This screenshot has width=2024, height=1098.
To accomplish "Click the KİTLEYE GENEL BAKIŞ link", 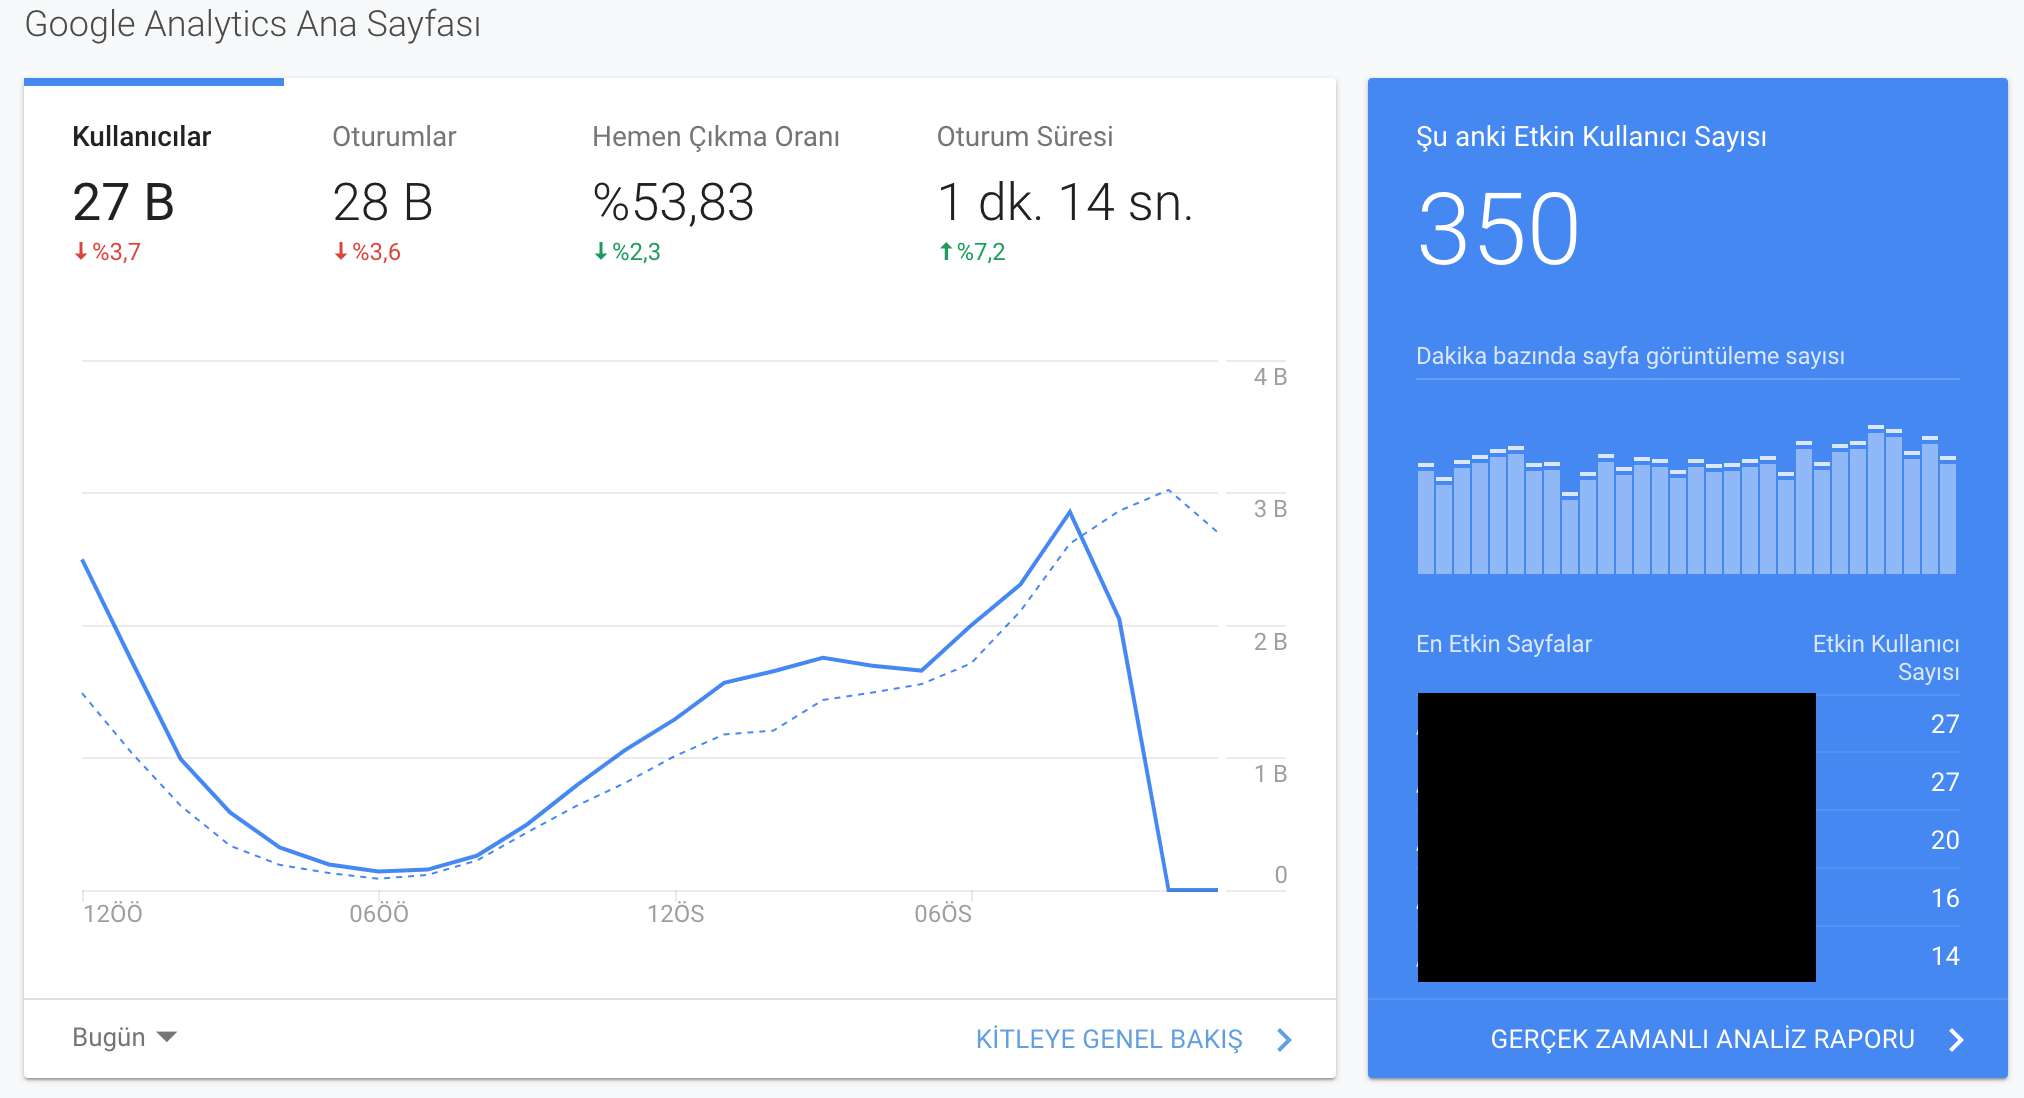I will click(1109, 1039).
